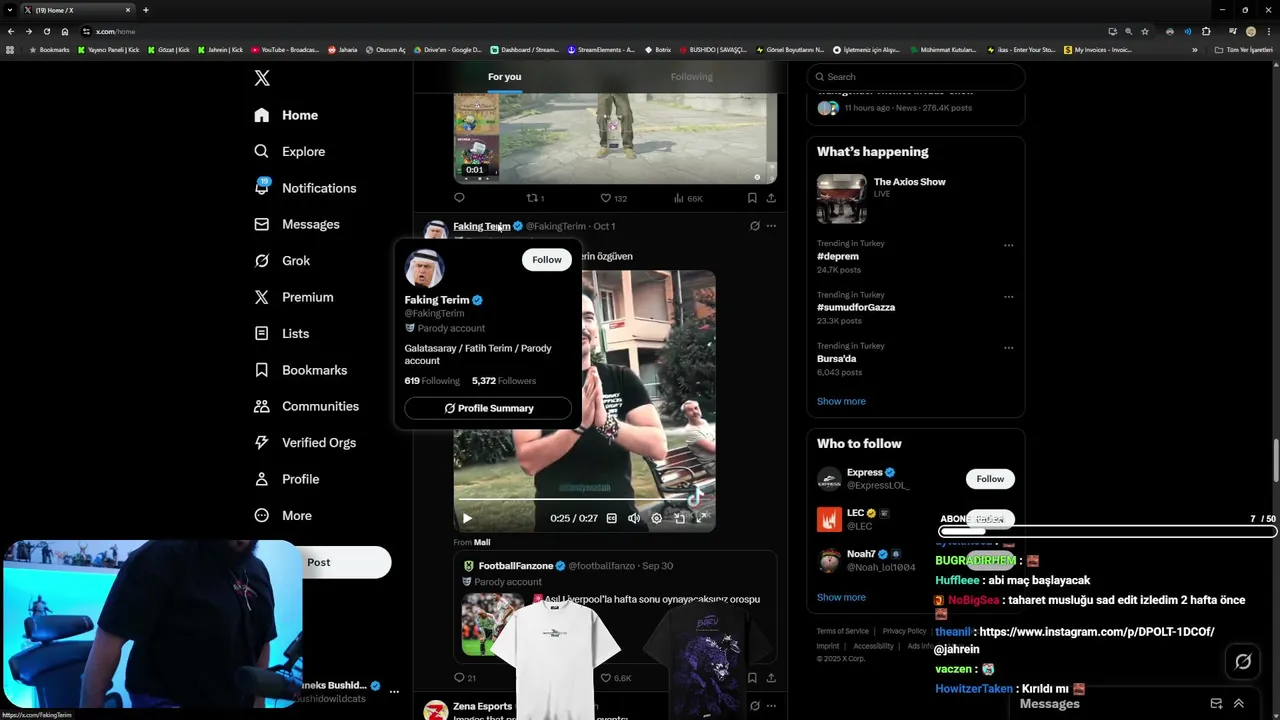The height and width of the screenshot is (720, 1280).
Task: Open a new browser tab
Action: 146,10
